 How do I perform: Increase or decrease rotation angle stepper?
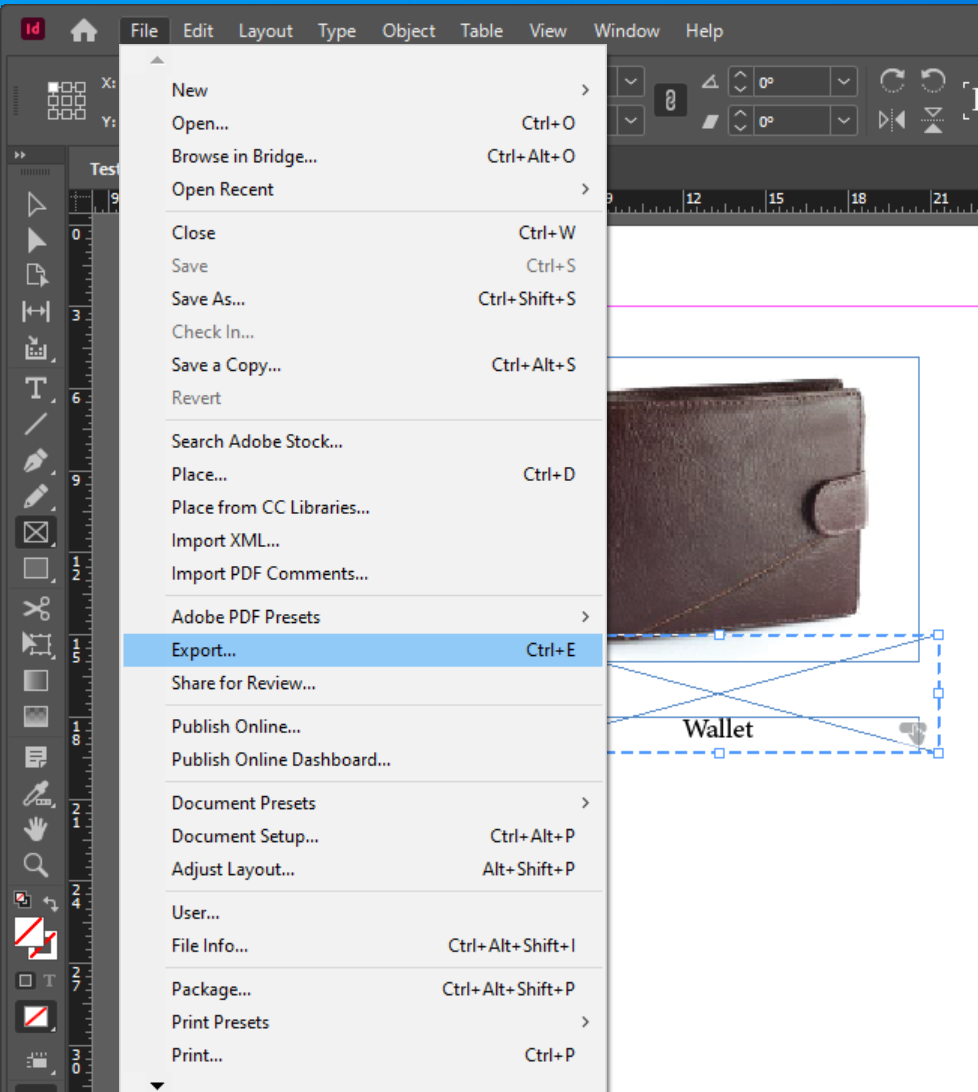(x=740, y=82)
